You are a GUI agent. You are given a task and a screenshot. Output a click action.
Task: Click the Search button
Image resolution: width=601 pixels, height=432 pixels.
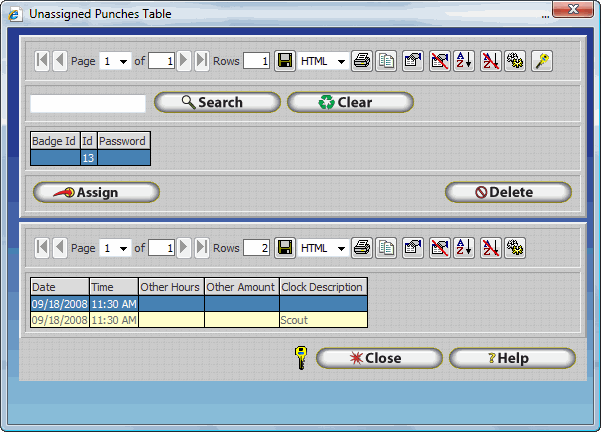pyautogui.click(x=217, y=102)
